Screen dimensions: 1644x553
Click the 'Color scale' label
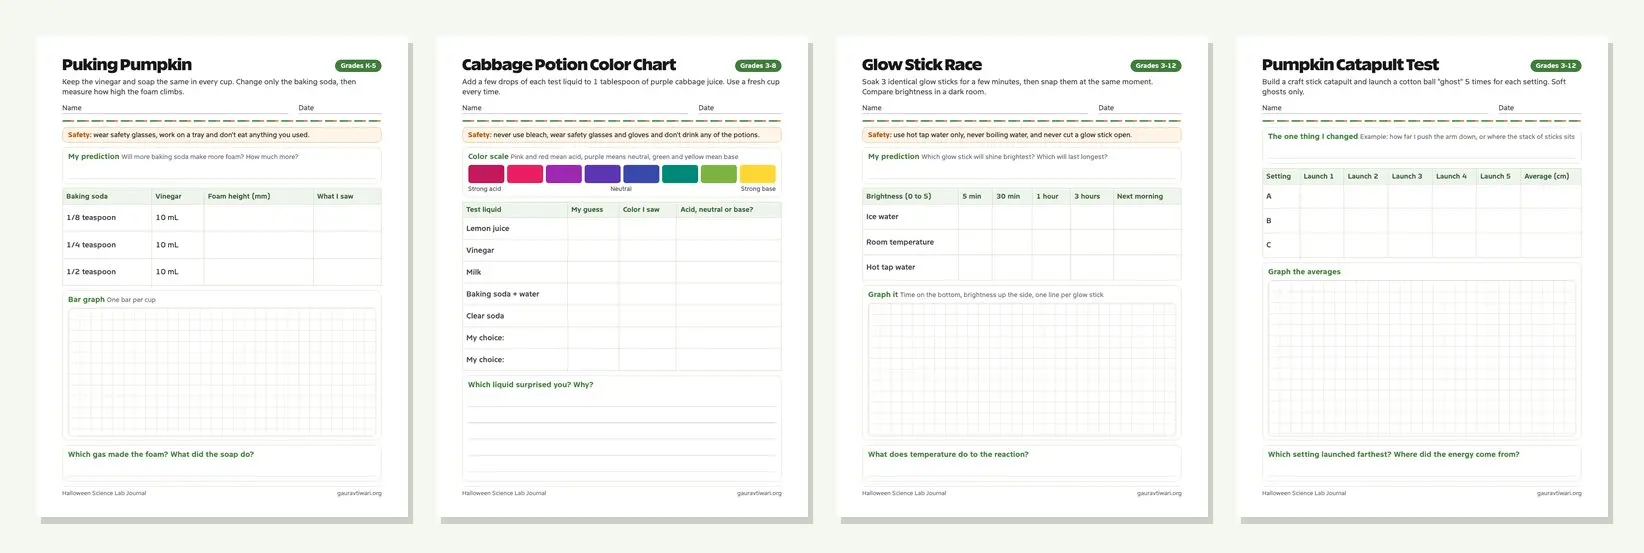point(488,157)
